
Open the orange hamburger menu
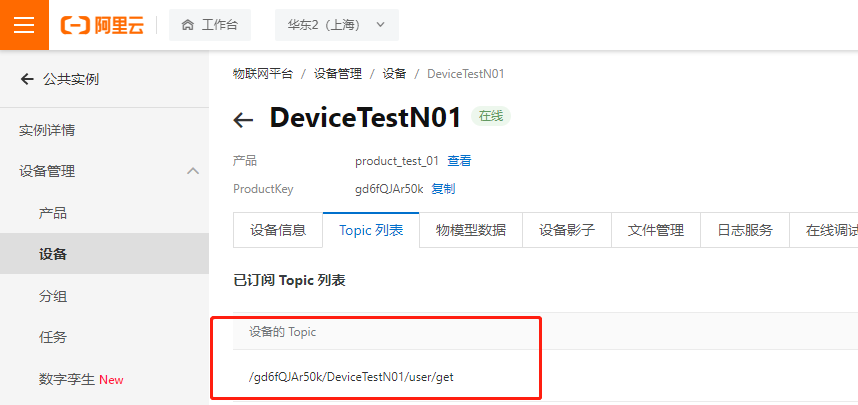coord(24,25)
